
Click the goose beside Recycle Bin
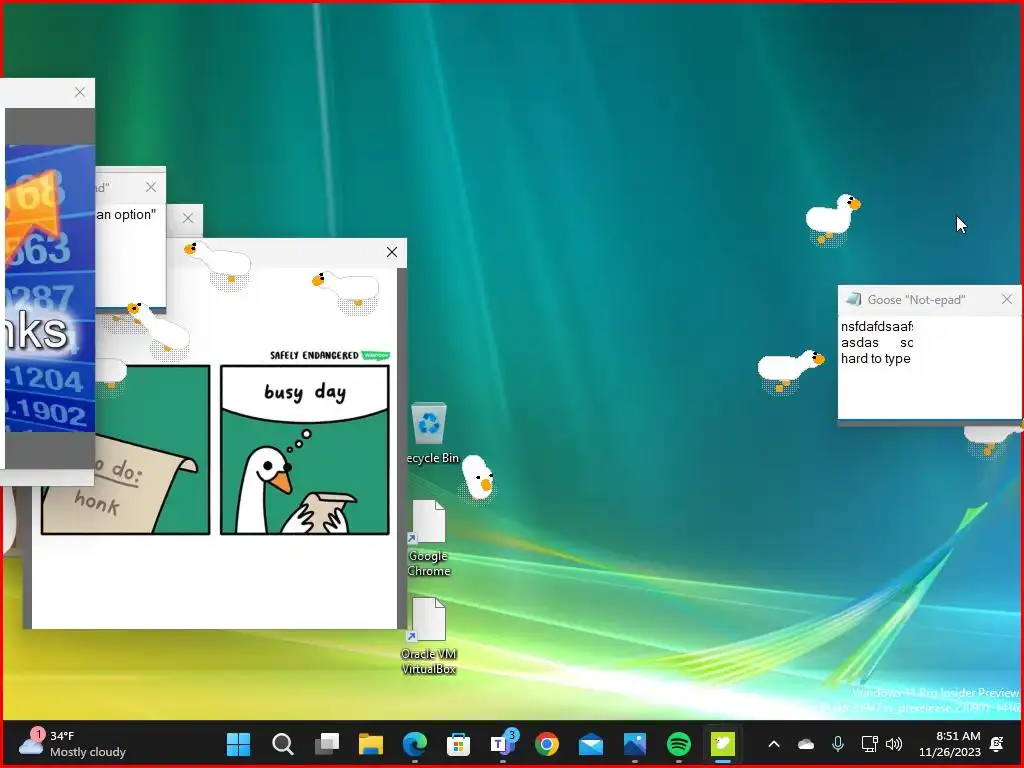click(477, 478)
